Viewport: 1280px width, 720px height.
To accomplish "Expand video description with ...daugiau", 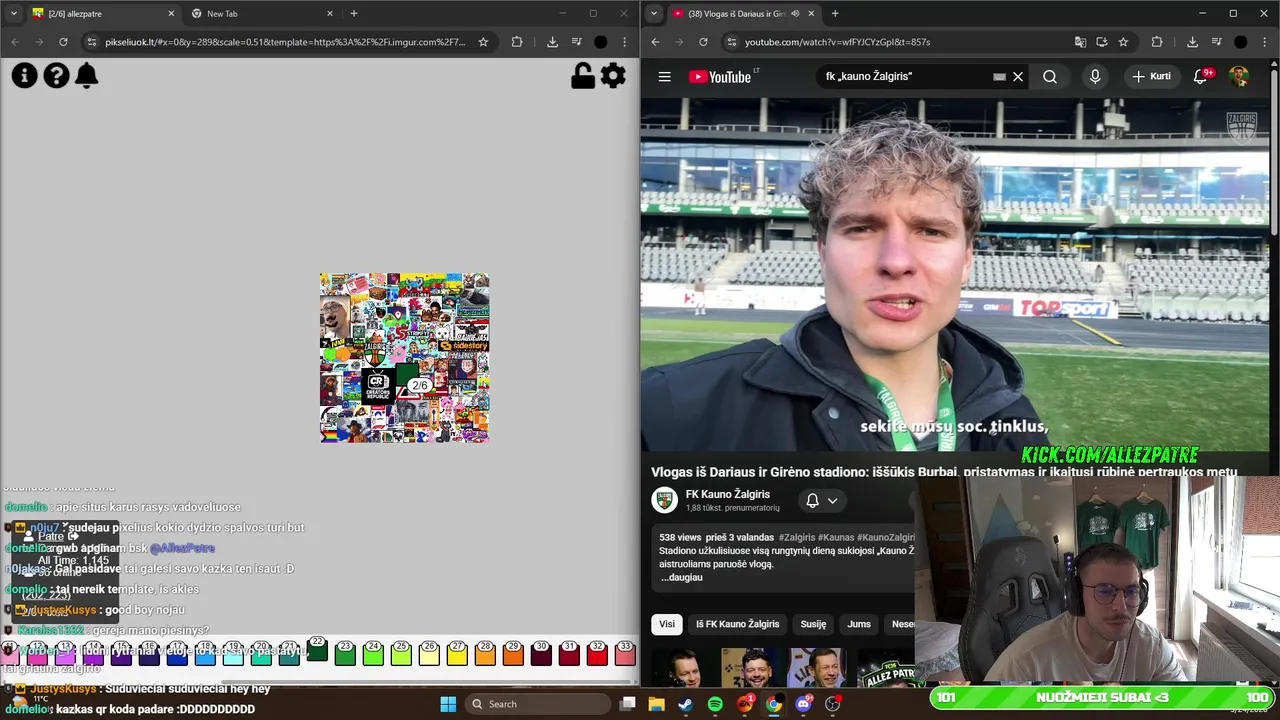I will coord(681,577).
